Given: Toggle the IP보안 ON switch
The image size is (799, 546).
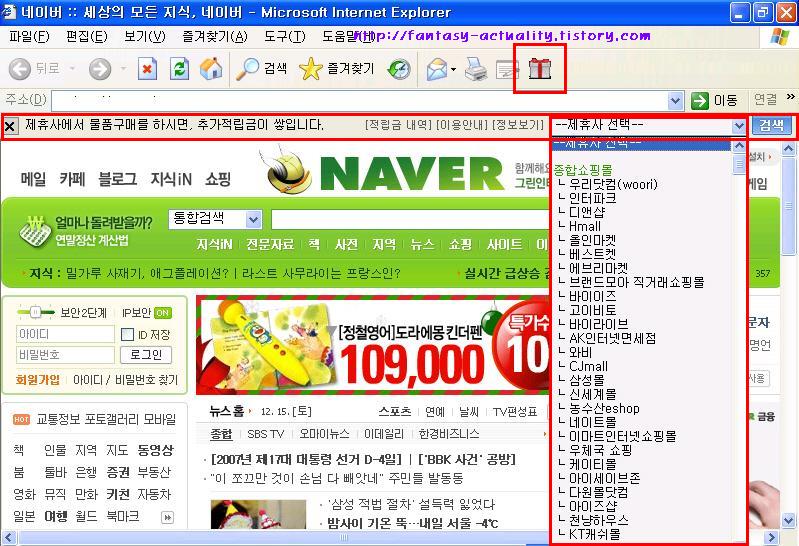Looking at the screenshot, I should pyautogui.click(x=163, y=313).
